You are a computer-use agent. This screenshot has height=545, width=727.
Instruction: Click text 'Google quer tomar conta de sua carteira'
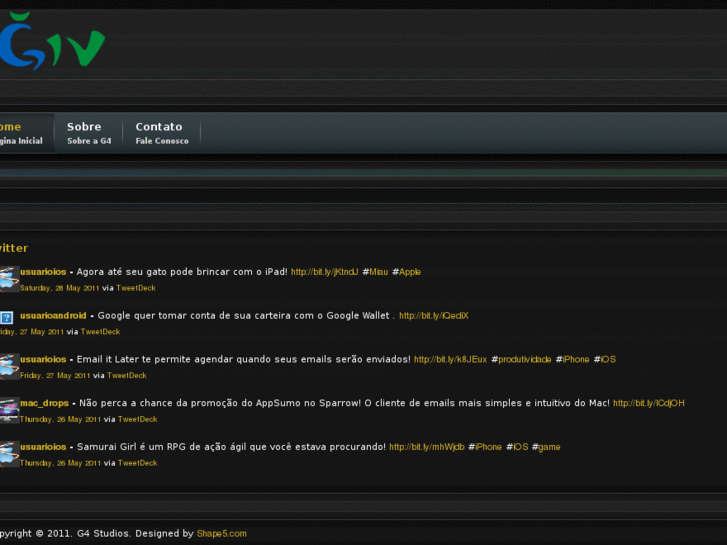[194, 315]
